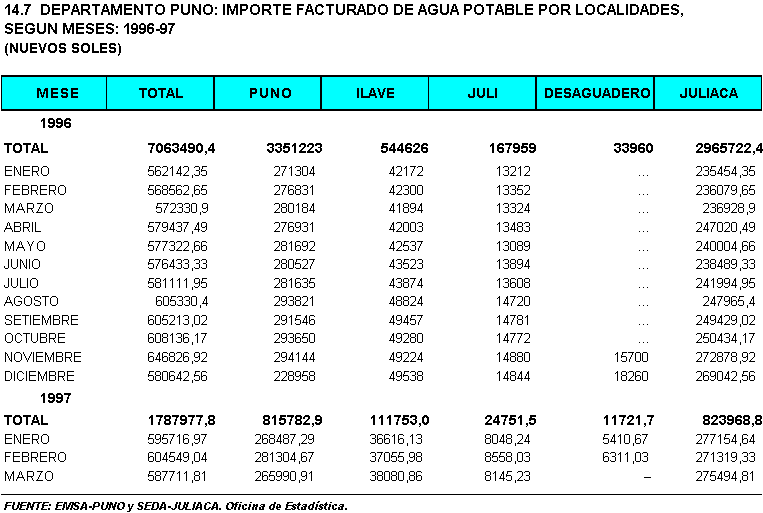Select the Desaguadero value 18260
This screenshot has width=763, height=513.
[x=634, y=376]
